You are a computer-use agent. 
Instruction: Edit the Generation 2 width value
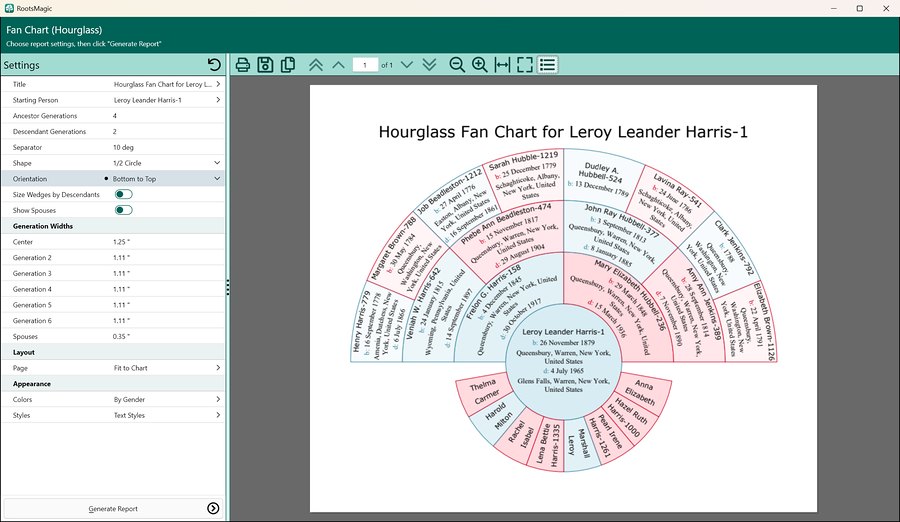pos(121,258)
